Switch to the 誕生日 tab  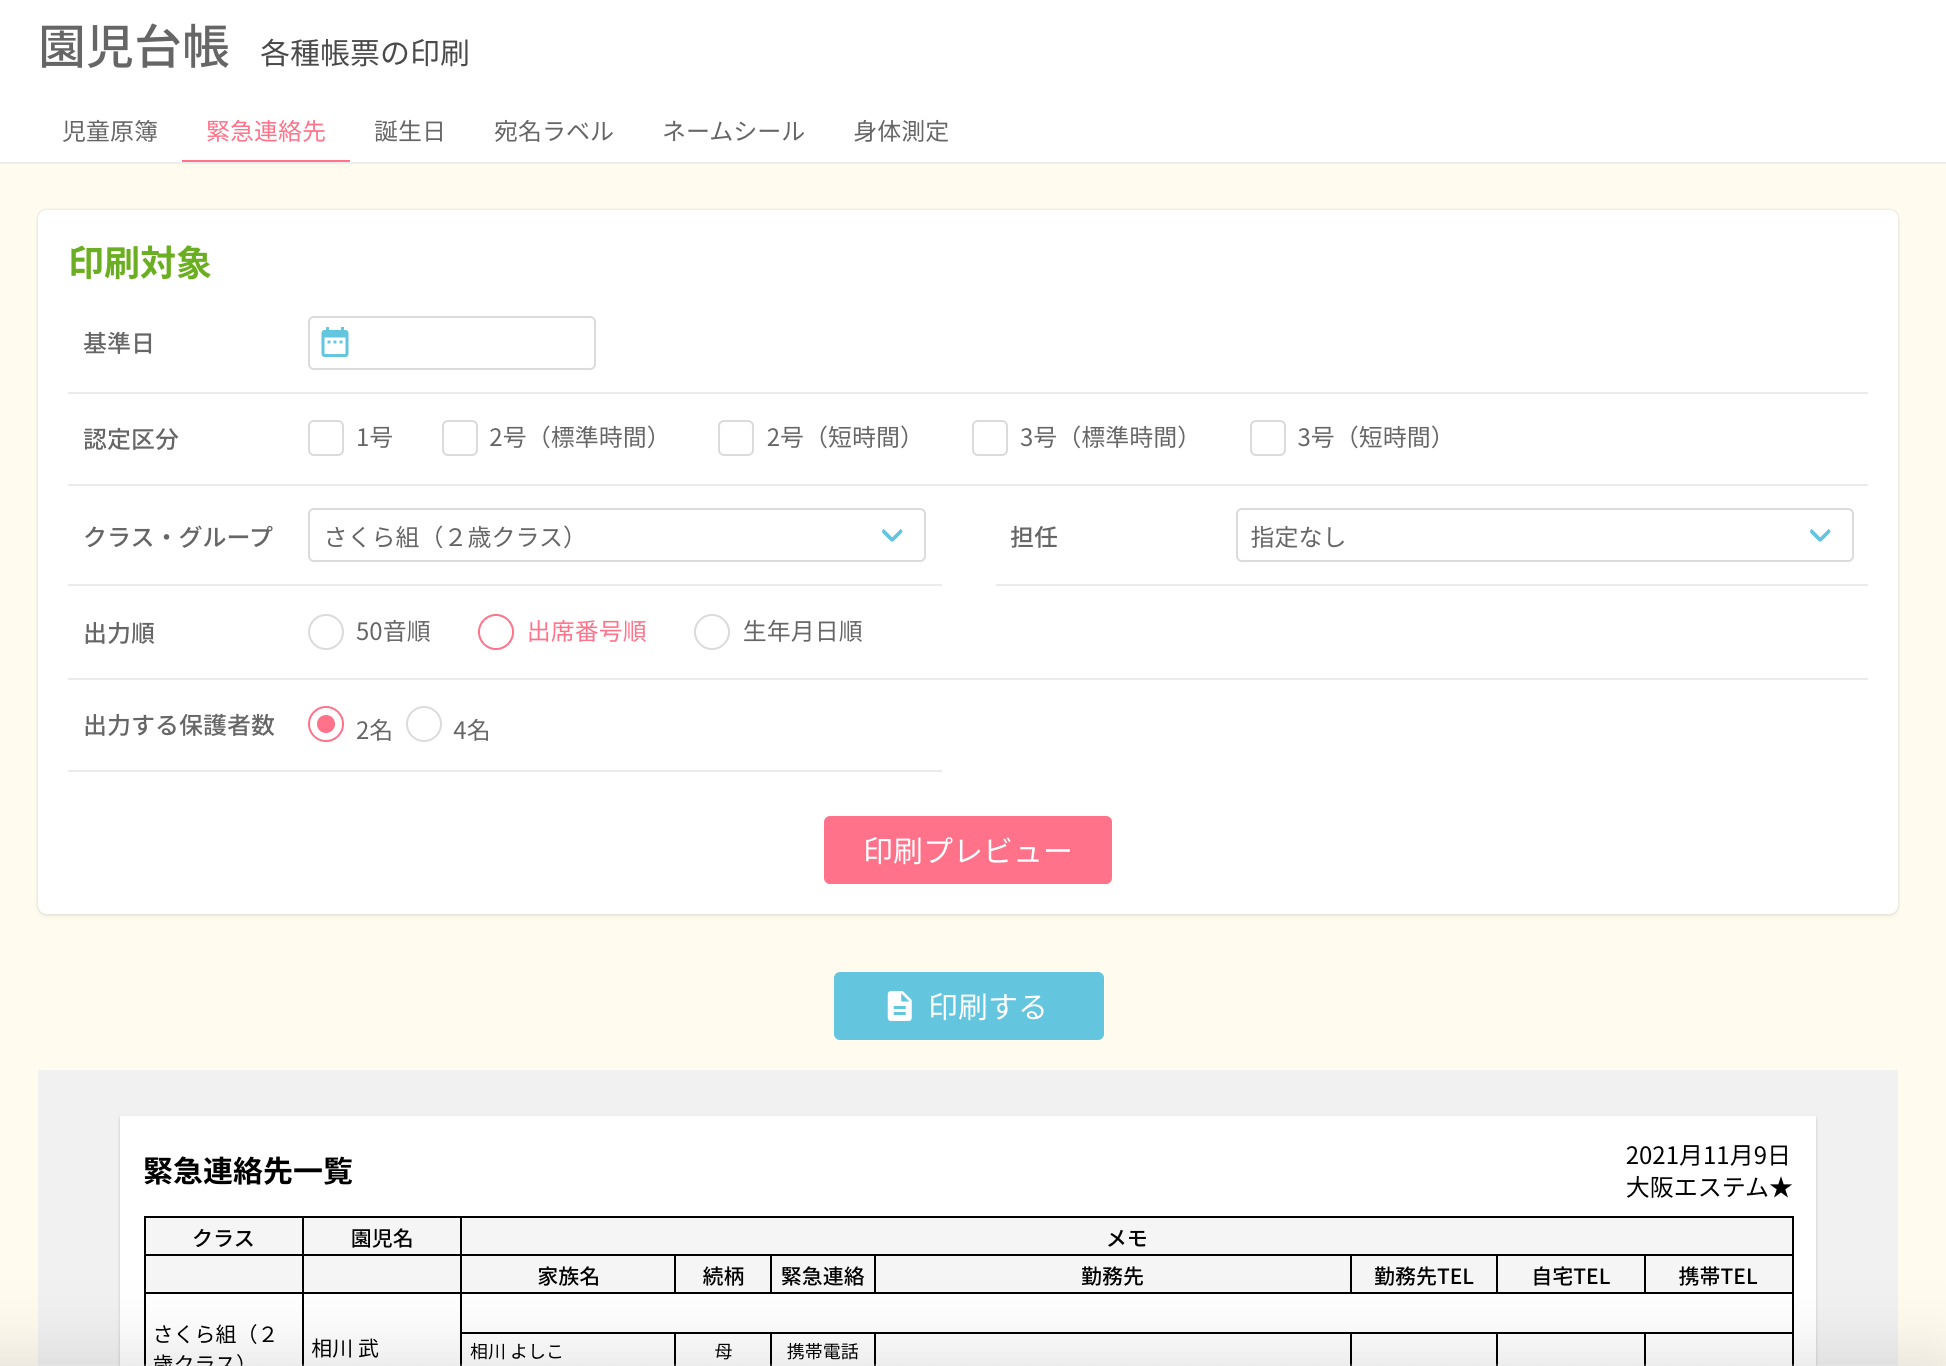[410, 131]
